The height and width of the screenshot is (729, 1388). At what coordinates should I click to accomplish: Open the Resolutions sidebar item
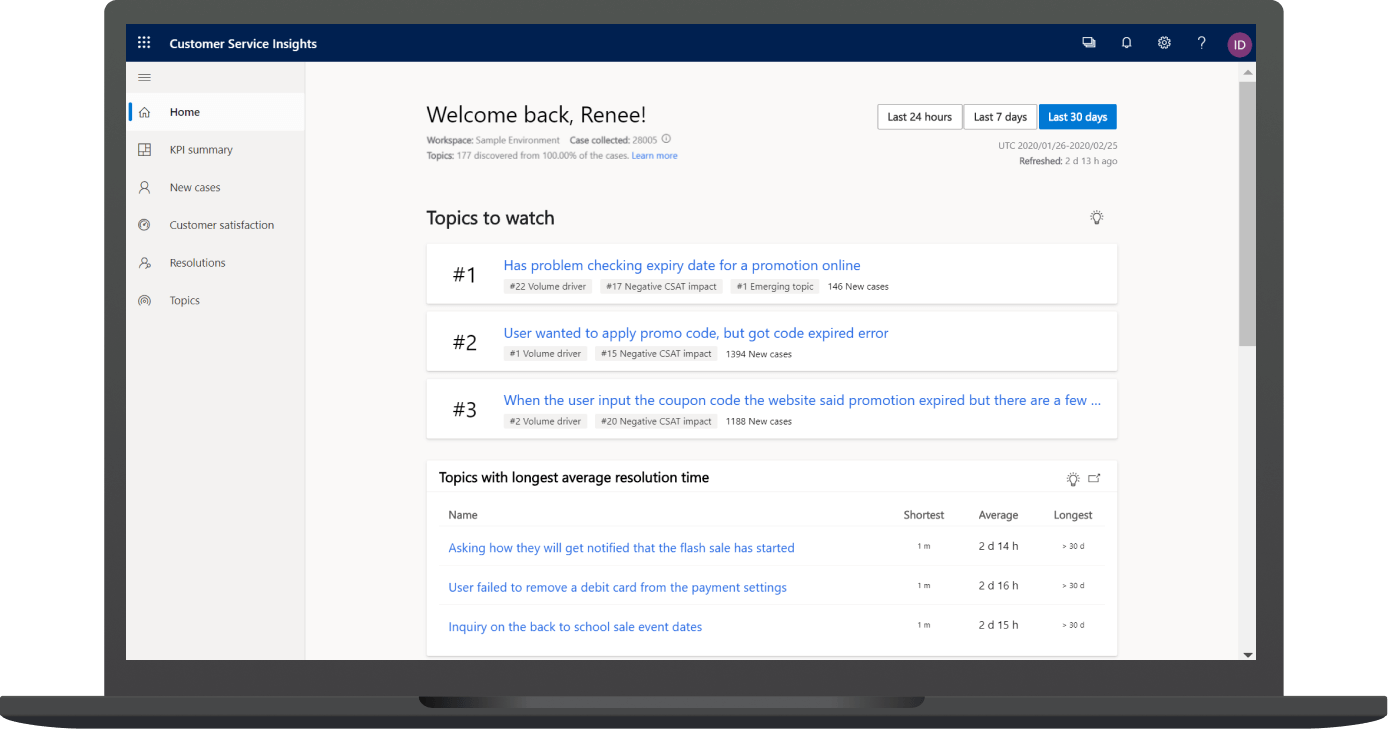point(197,263)
